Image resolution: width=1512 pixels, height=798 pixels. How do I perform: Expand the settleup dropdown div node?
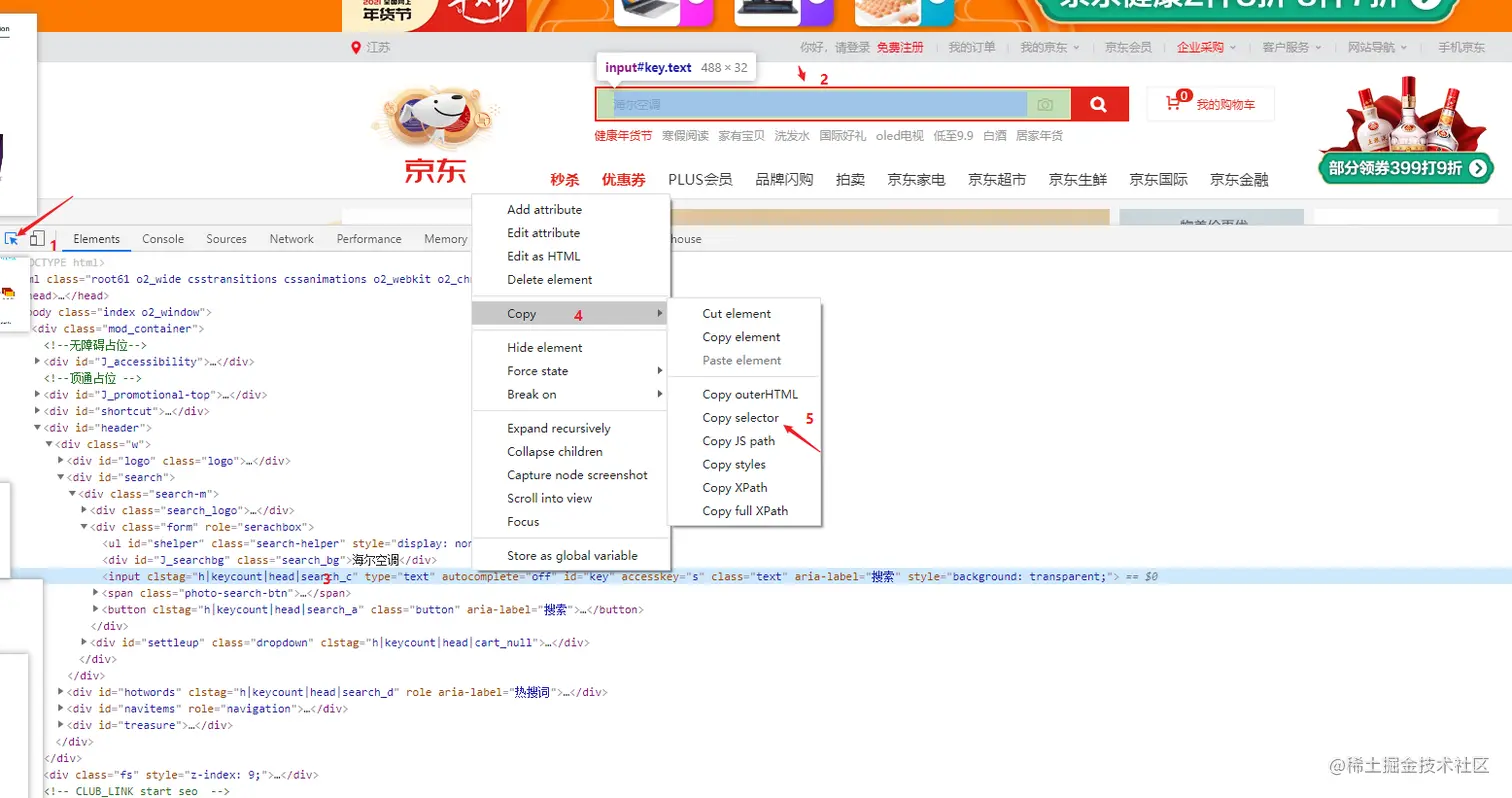coord(85,642)
